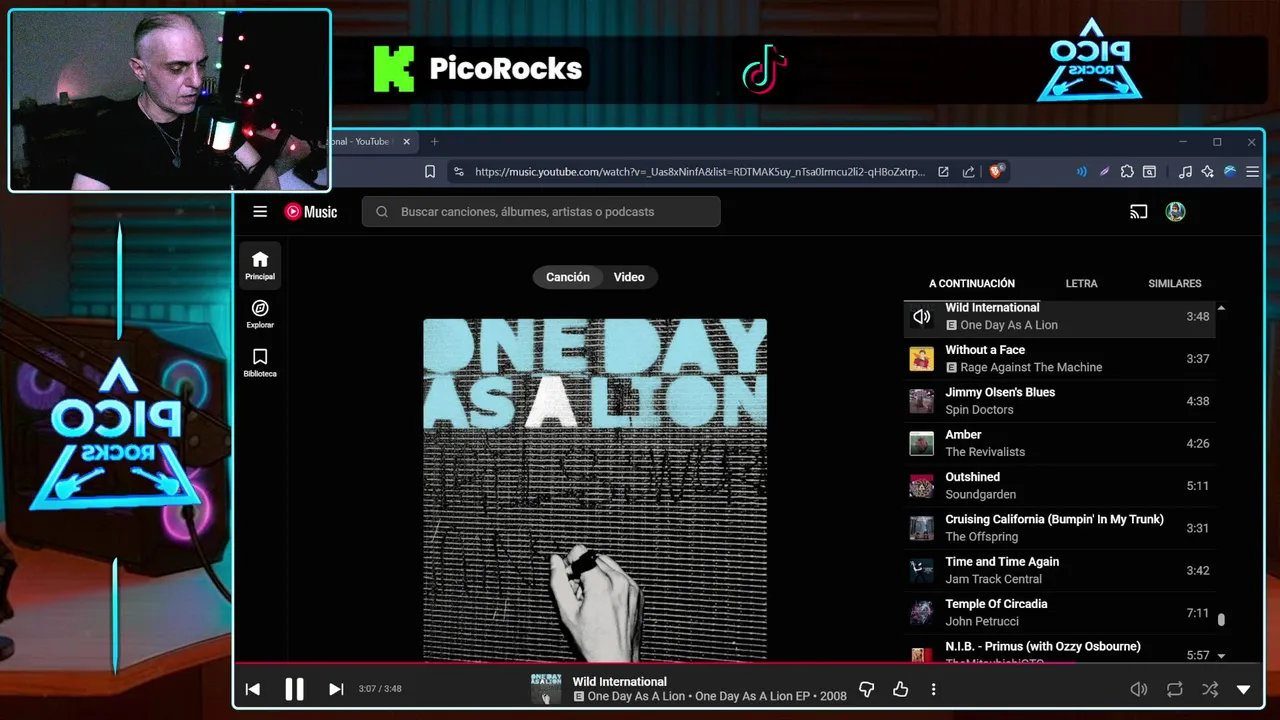The width and height of the screenshot is (1280, 720).
Task: Select Outshined by Soundgarden
Action: pyautogui.click(x=1059, y=485)
